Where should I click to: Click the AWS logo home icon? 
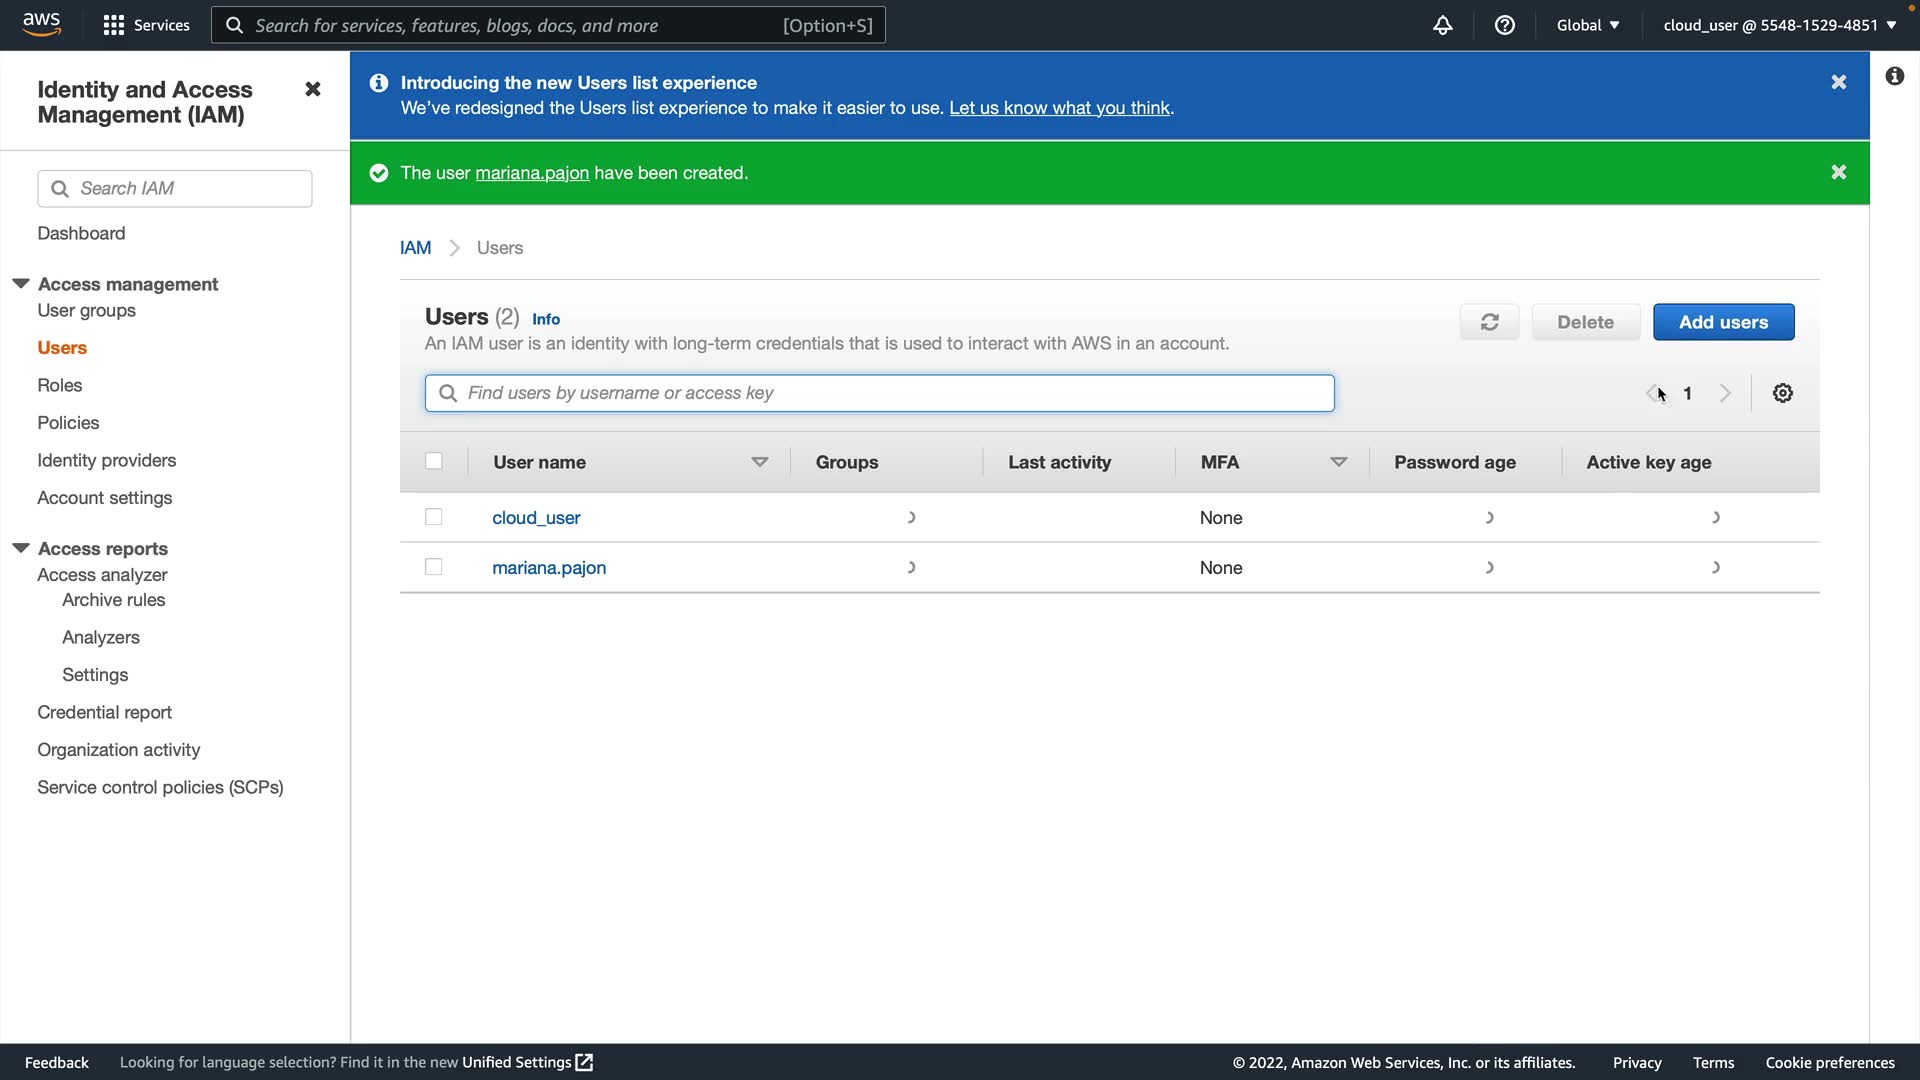tap(41, 24)
